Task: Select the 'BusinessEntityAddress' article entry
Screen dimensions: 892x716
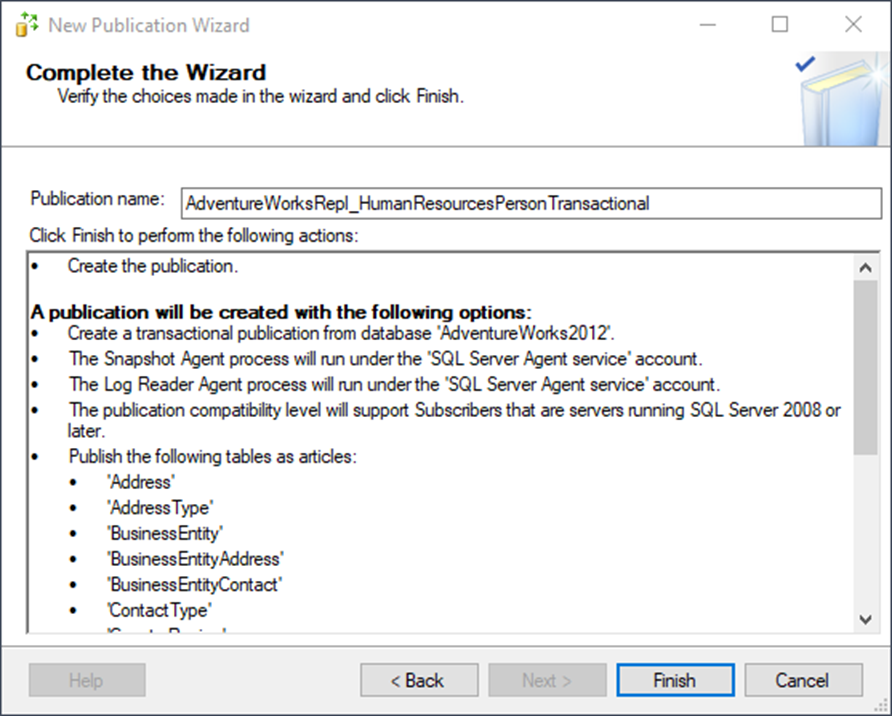Action: coord(195,559)
